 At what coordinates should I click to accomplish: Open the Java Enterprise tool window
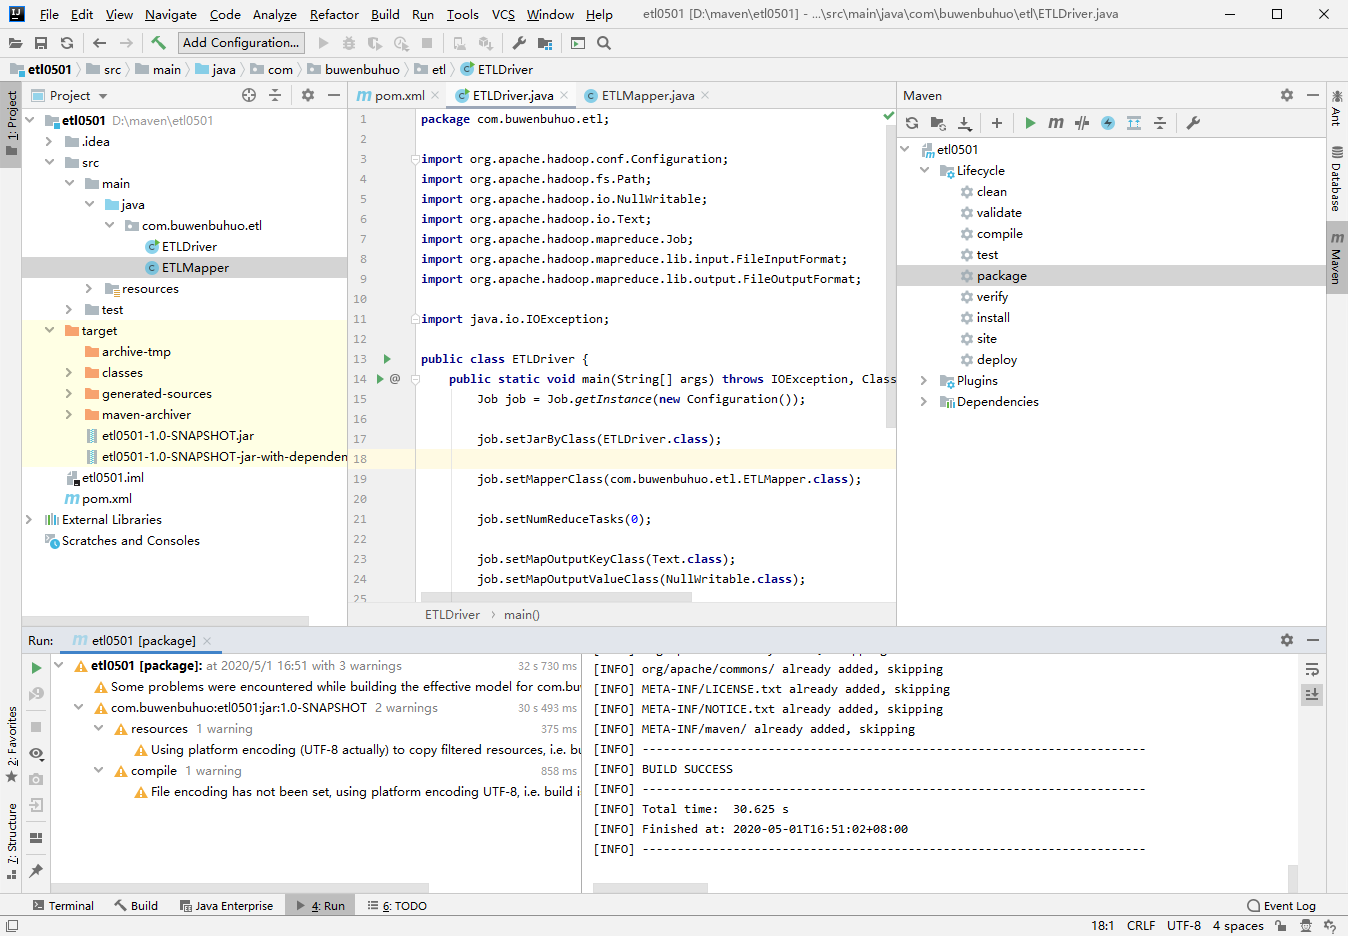point(227,905)
